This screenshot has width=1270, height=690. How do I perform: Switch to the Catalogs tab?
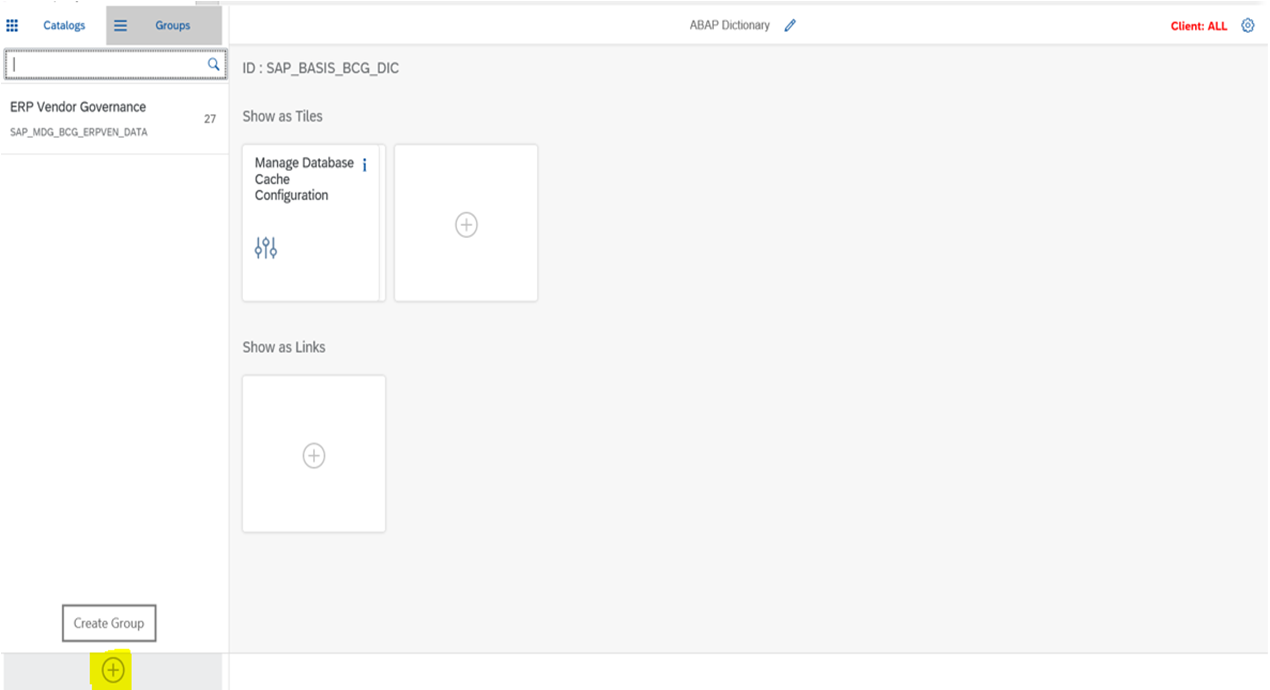[64, 26]
